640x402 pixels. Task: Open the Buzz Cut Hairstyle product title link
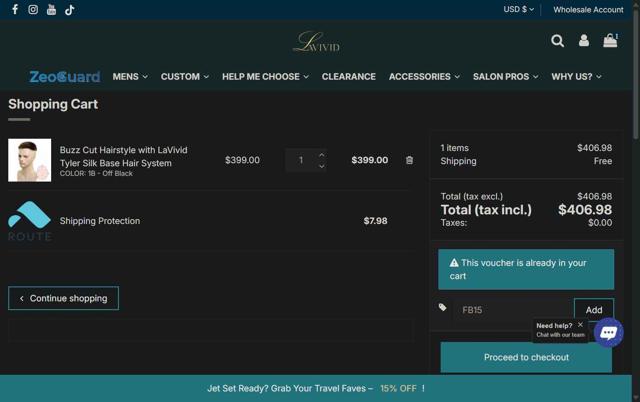click(x=123, y=156)
